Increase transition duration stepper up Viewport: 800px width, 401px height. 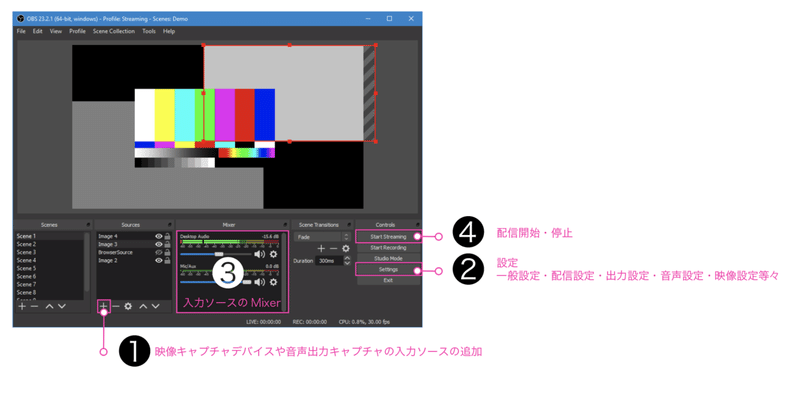click(347, 258)
